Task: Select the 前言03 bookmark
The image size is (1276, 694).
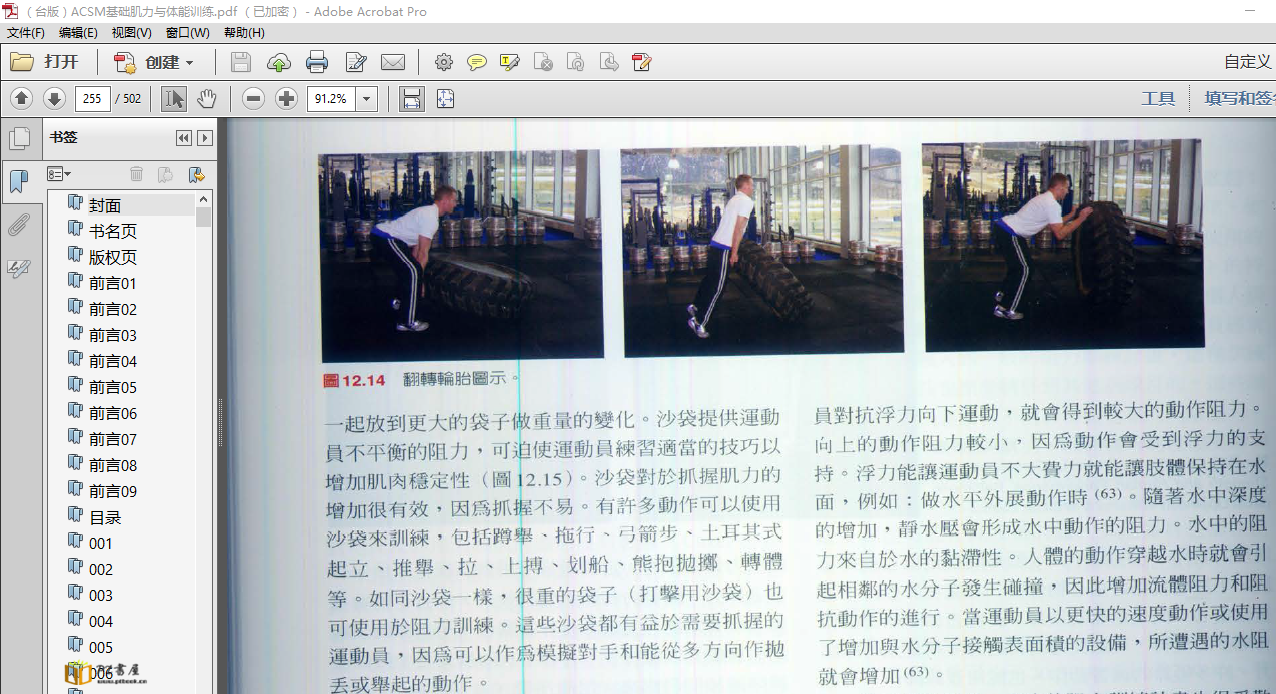Action: pos(113,335)
